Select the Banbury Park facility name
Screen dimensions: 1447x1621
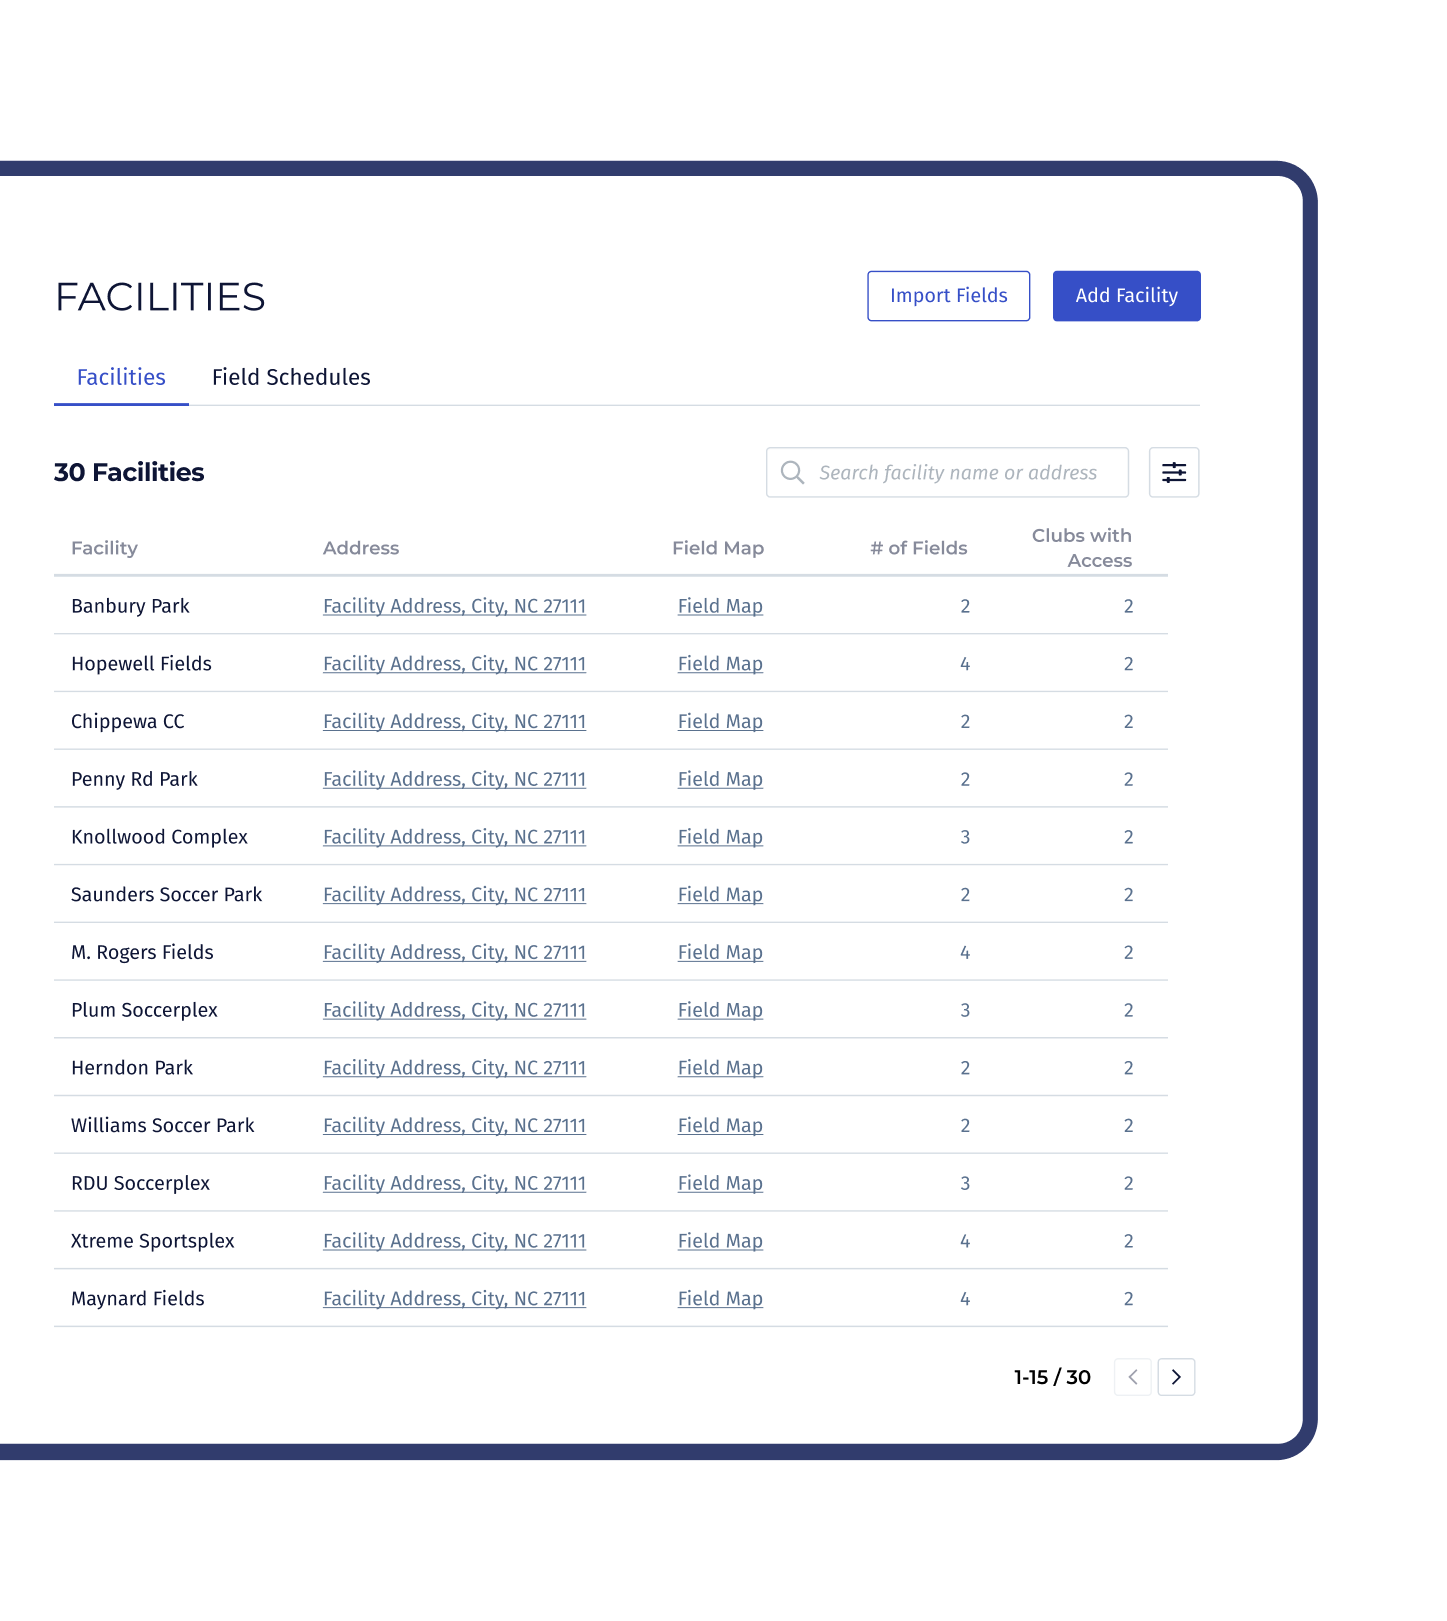click(130, 606)
